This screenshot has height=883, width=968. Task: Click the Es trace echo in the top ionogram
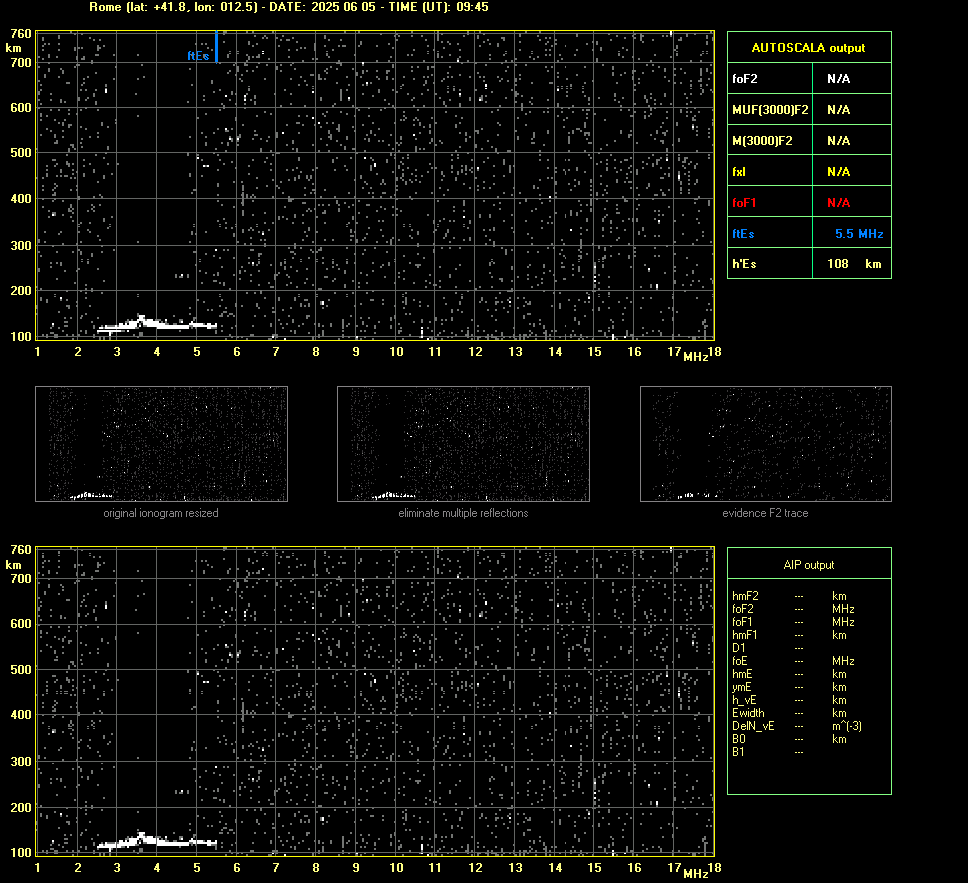tap(157, 324)
